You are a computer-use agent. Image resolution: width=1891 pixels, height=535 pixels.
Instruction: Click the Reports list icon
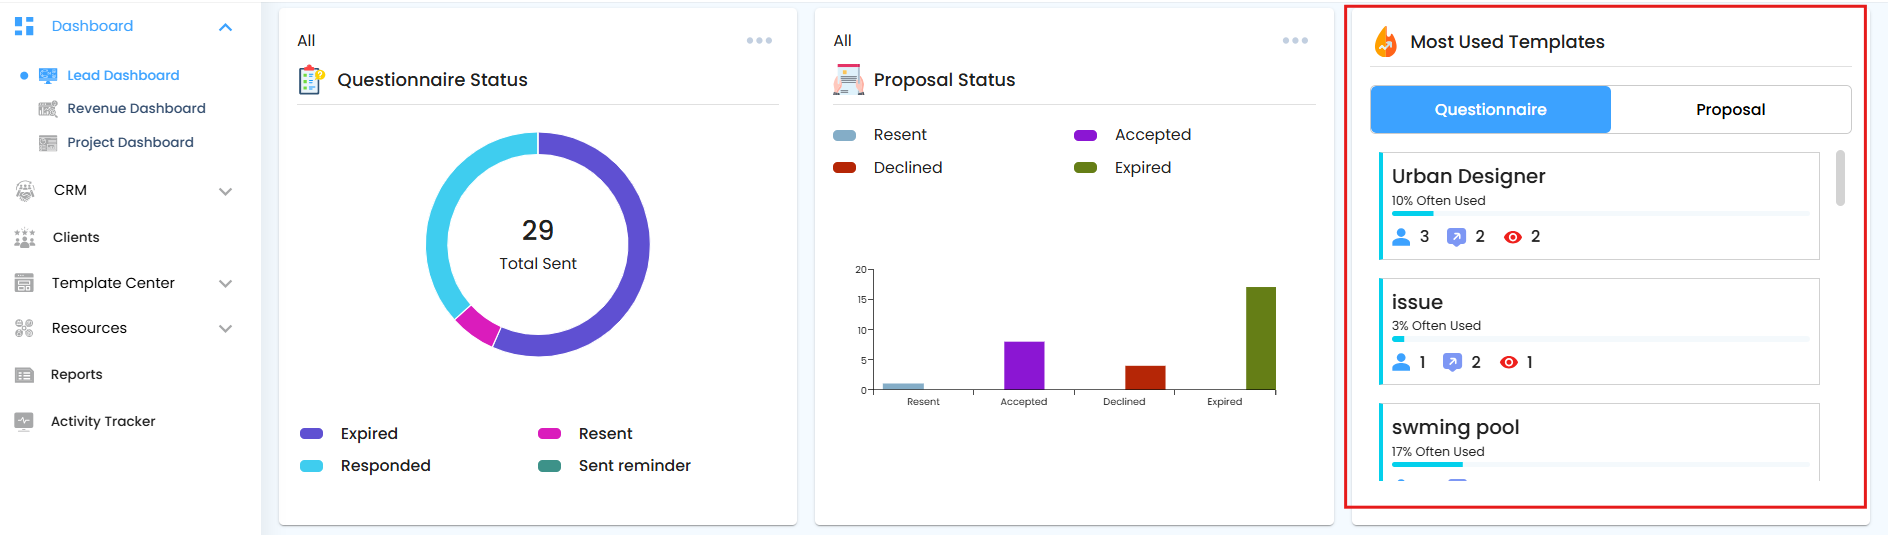coord(25,375)
